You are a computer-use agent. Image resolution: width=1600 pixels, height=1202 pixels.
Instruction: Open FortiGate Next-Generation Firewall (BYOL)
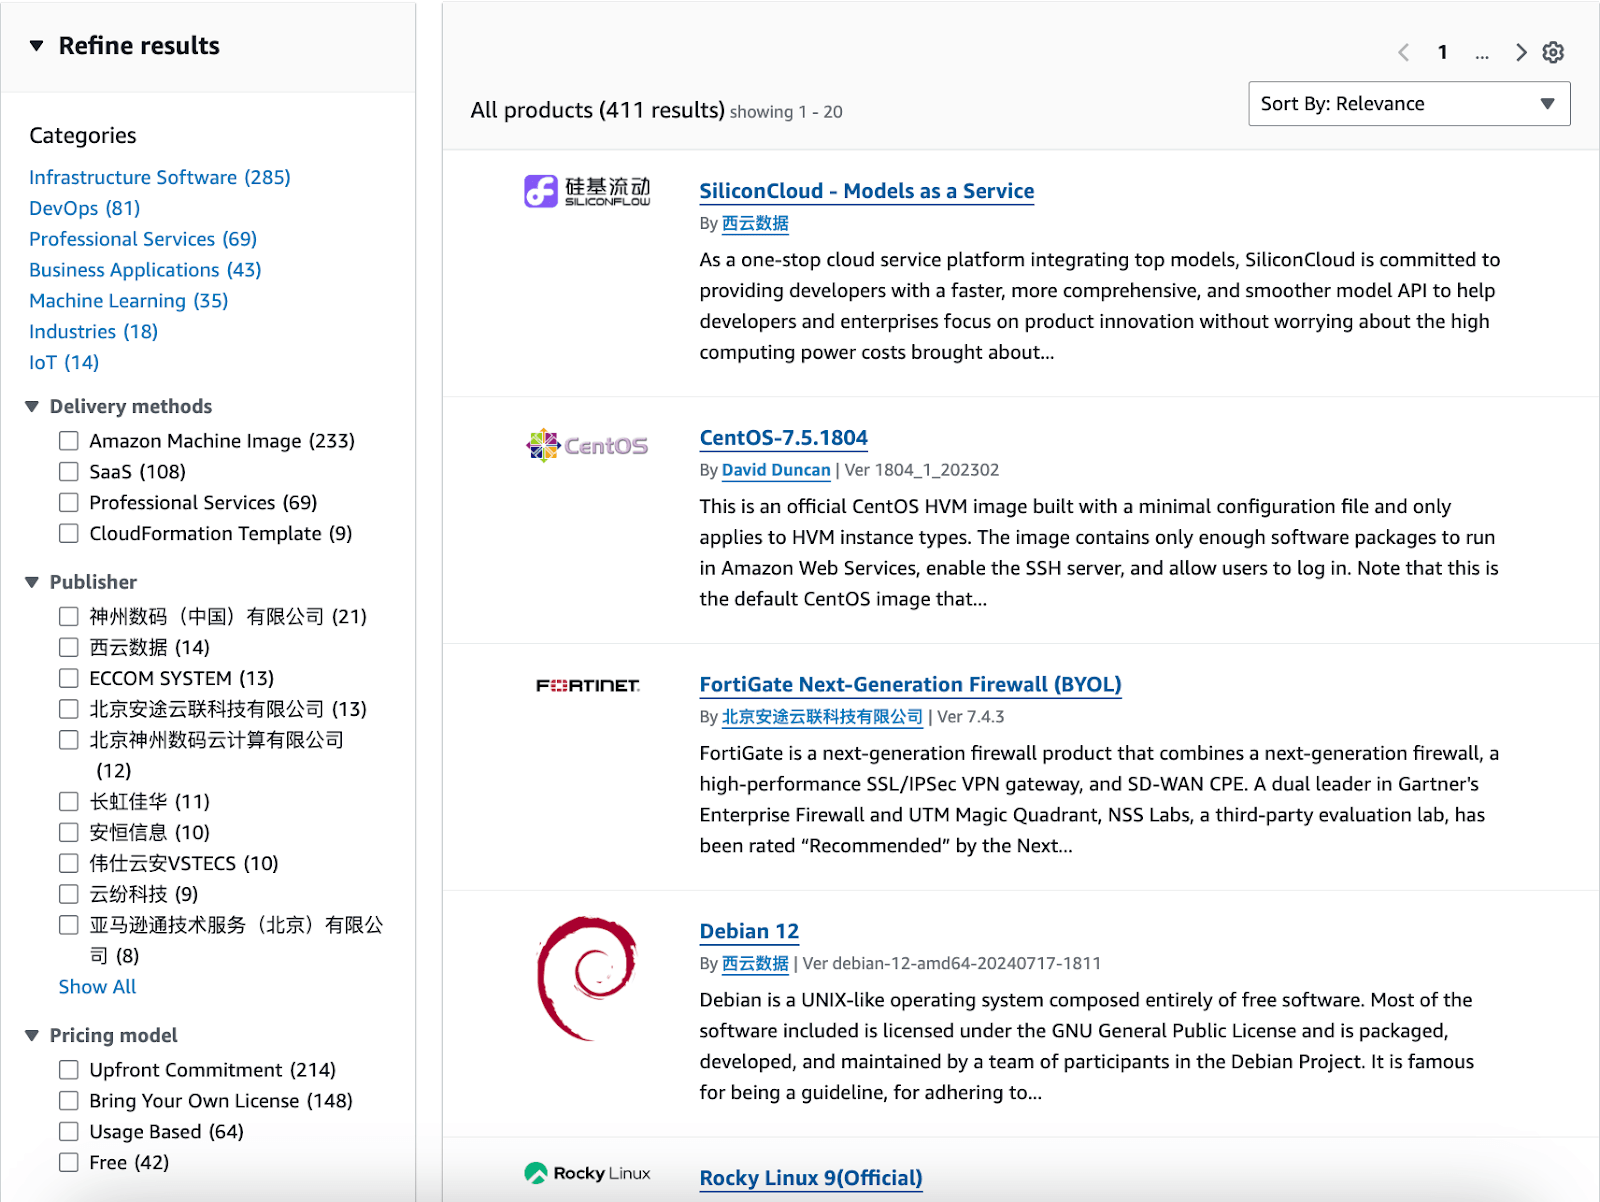tap(911, 685)
